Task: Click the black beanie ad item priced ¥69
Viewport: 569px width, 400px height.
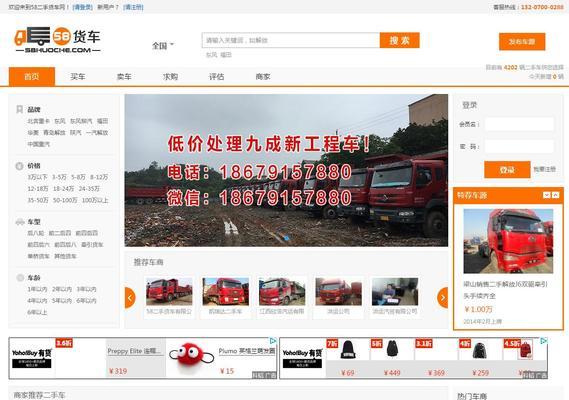Action: (348, 358)
